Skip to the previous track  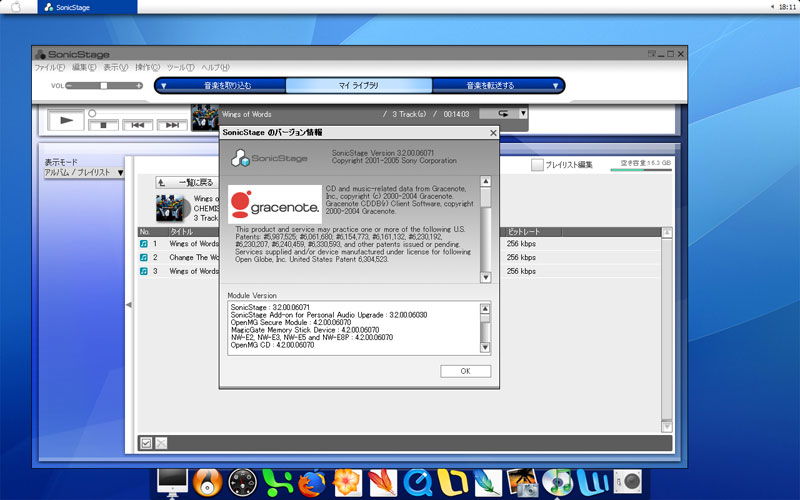coord(137,125)
